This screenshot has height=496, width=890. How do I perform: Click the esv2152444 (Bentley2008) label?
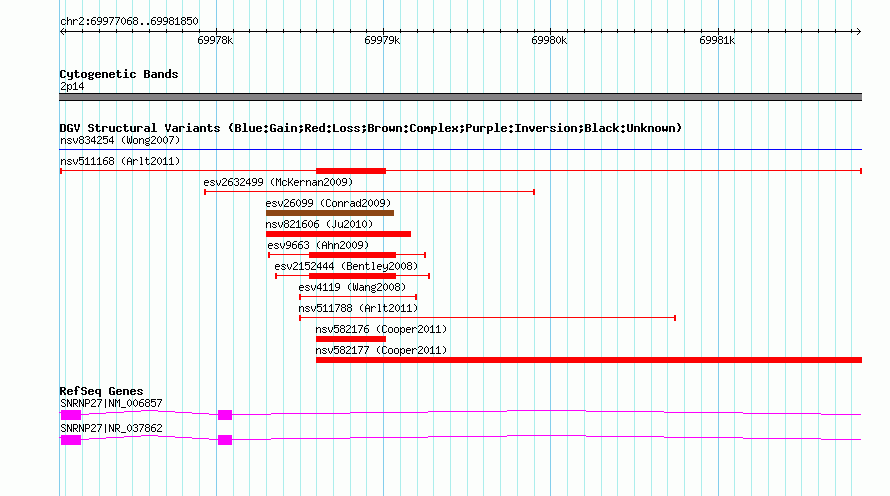click(x=346, y=266)
